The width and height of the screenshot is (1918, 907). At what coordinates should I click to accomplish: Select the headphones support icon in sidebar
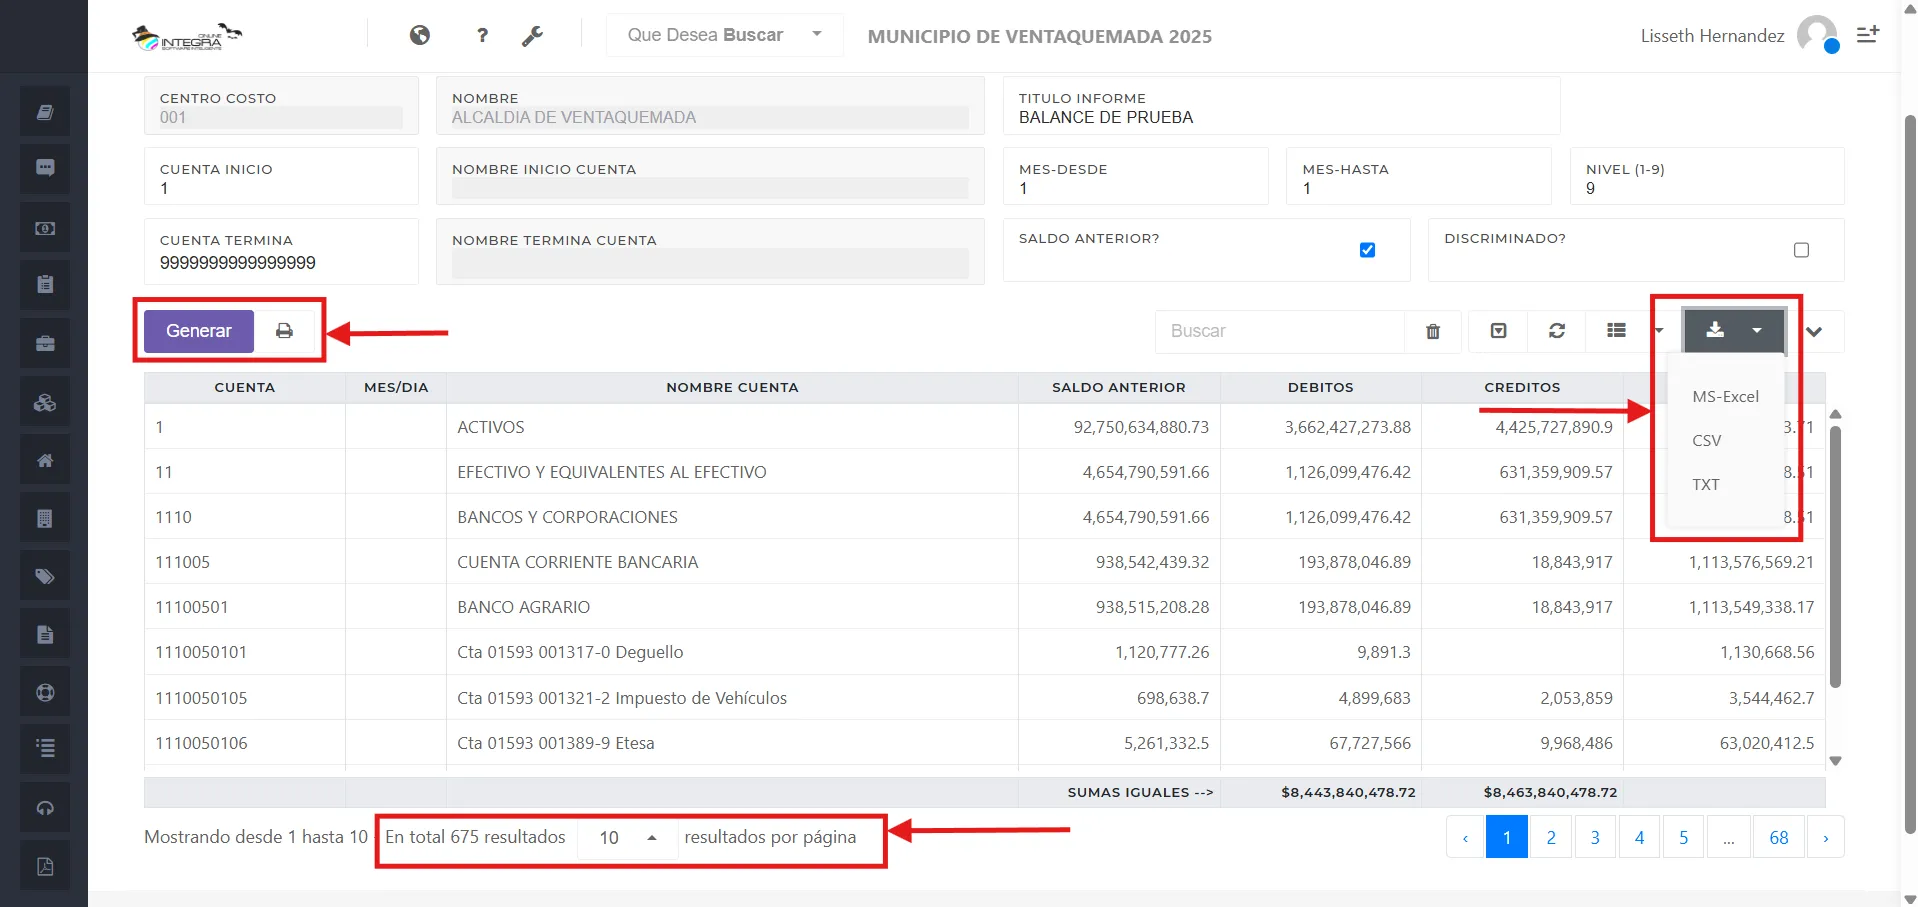tap(44, 807)
